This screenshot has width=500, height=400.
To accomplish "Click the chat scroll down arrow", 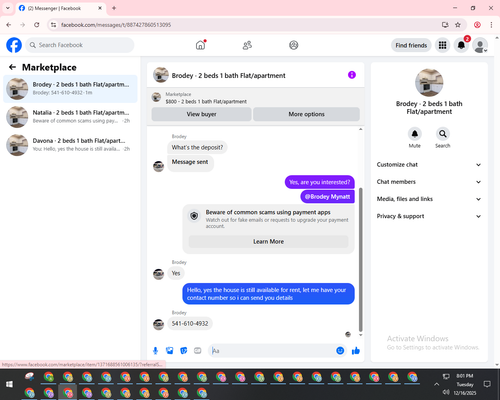I will pos(360,335).
